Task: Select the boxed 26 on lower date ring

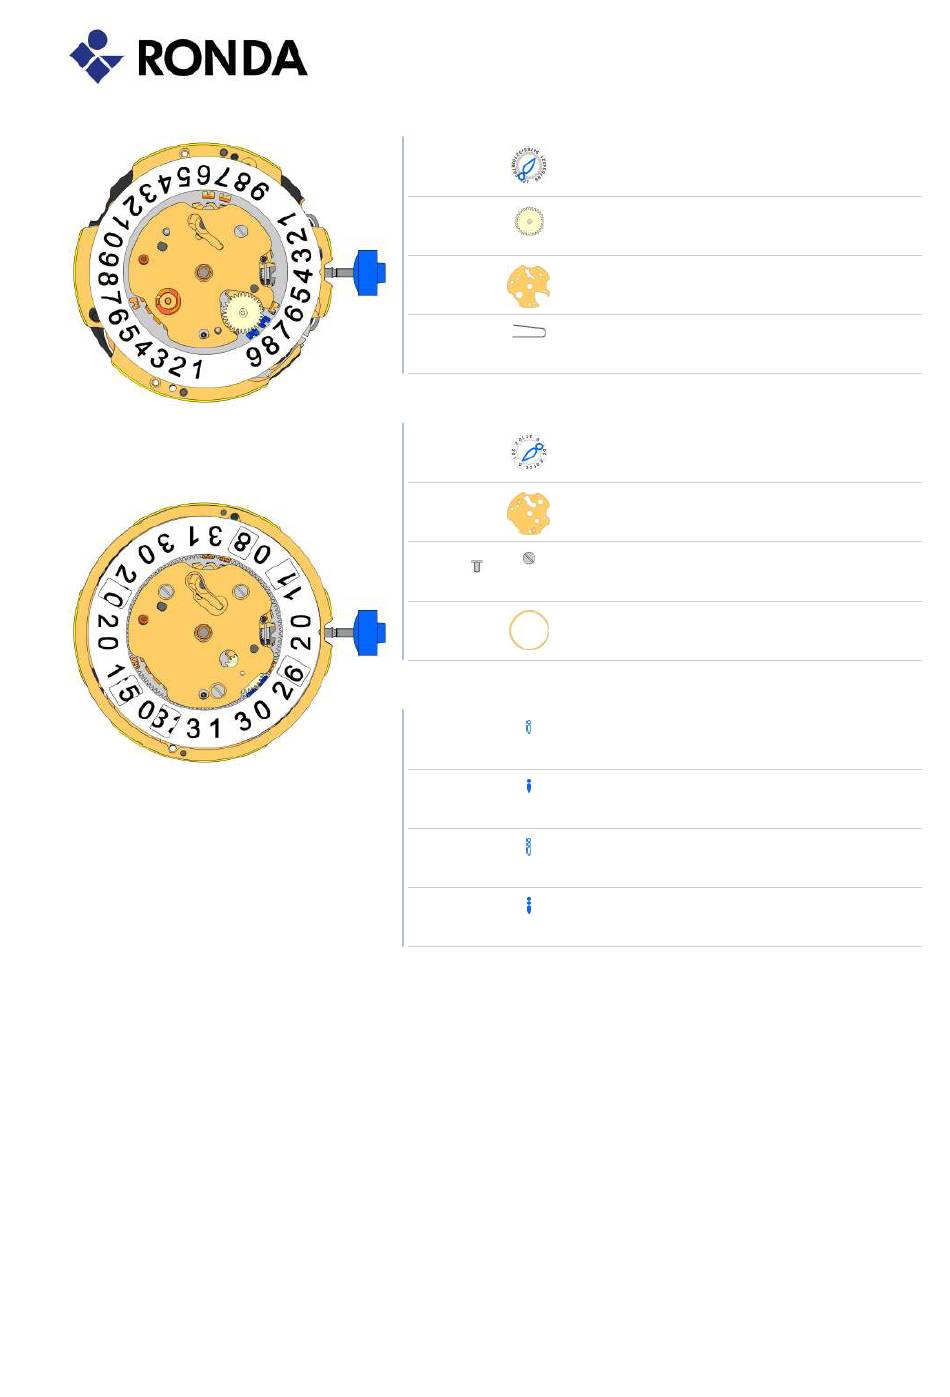Action: (287, 678)
